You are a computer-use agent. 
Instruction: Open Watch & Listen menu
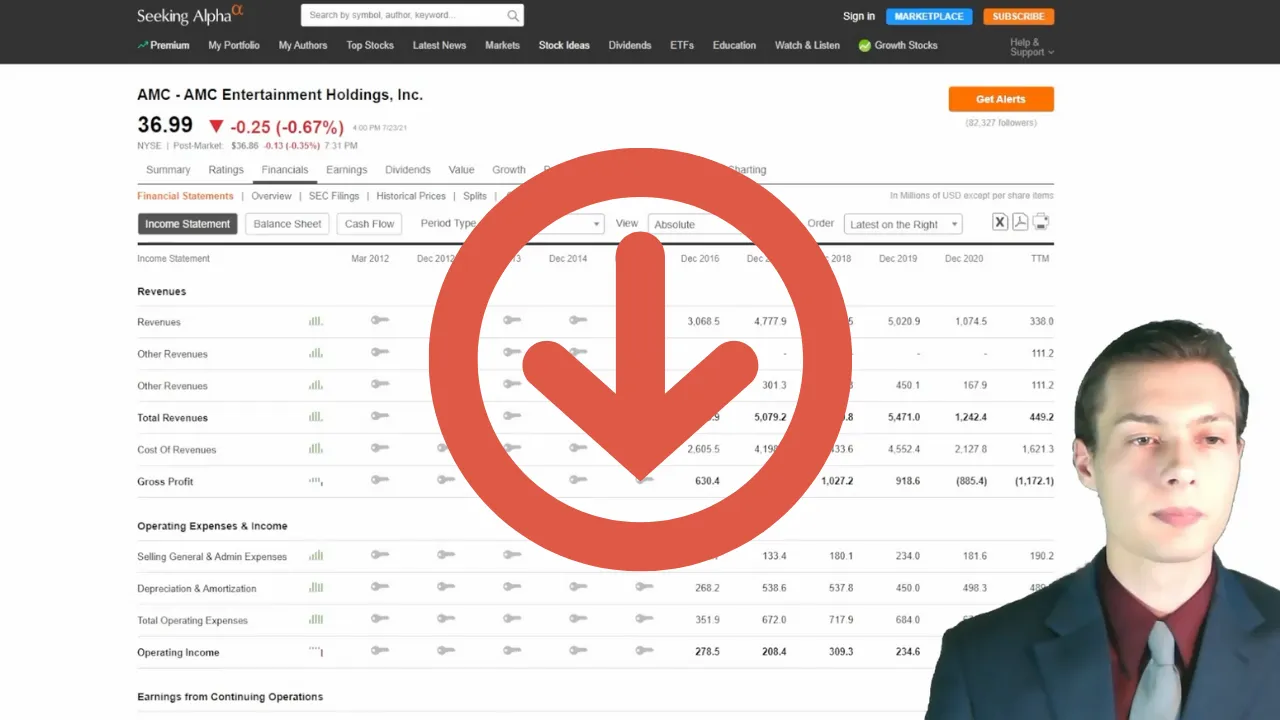(x=807, y=45)
